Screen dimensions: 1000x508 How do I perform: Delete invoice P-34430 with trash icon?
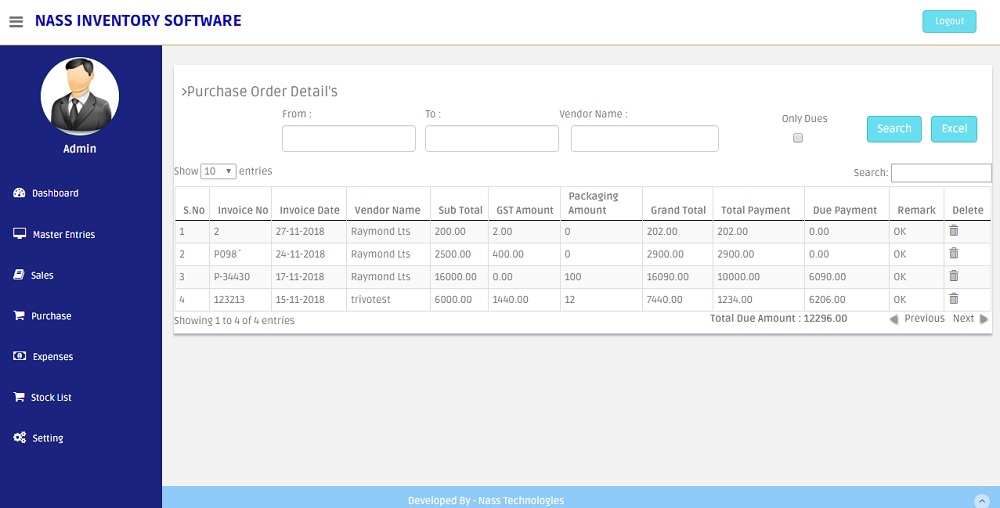click(953, 276)
